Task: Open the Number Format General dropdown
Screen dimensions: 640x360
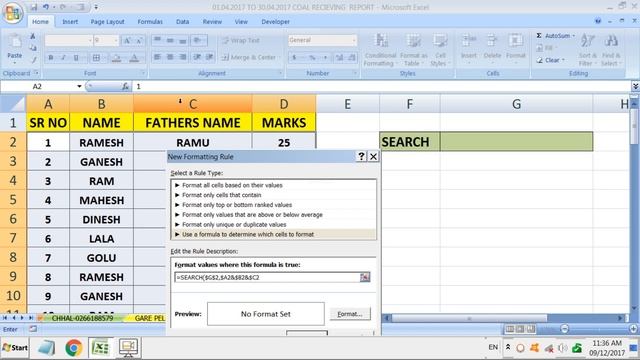Action: 353,40
